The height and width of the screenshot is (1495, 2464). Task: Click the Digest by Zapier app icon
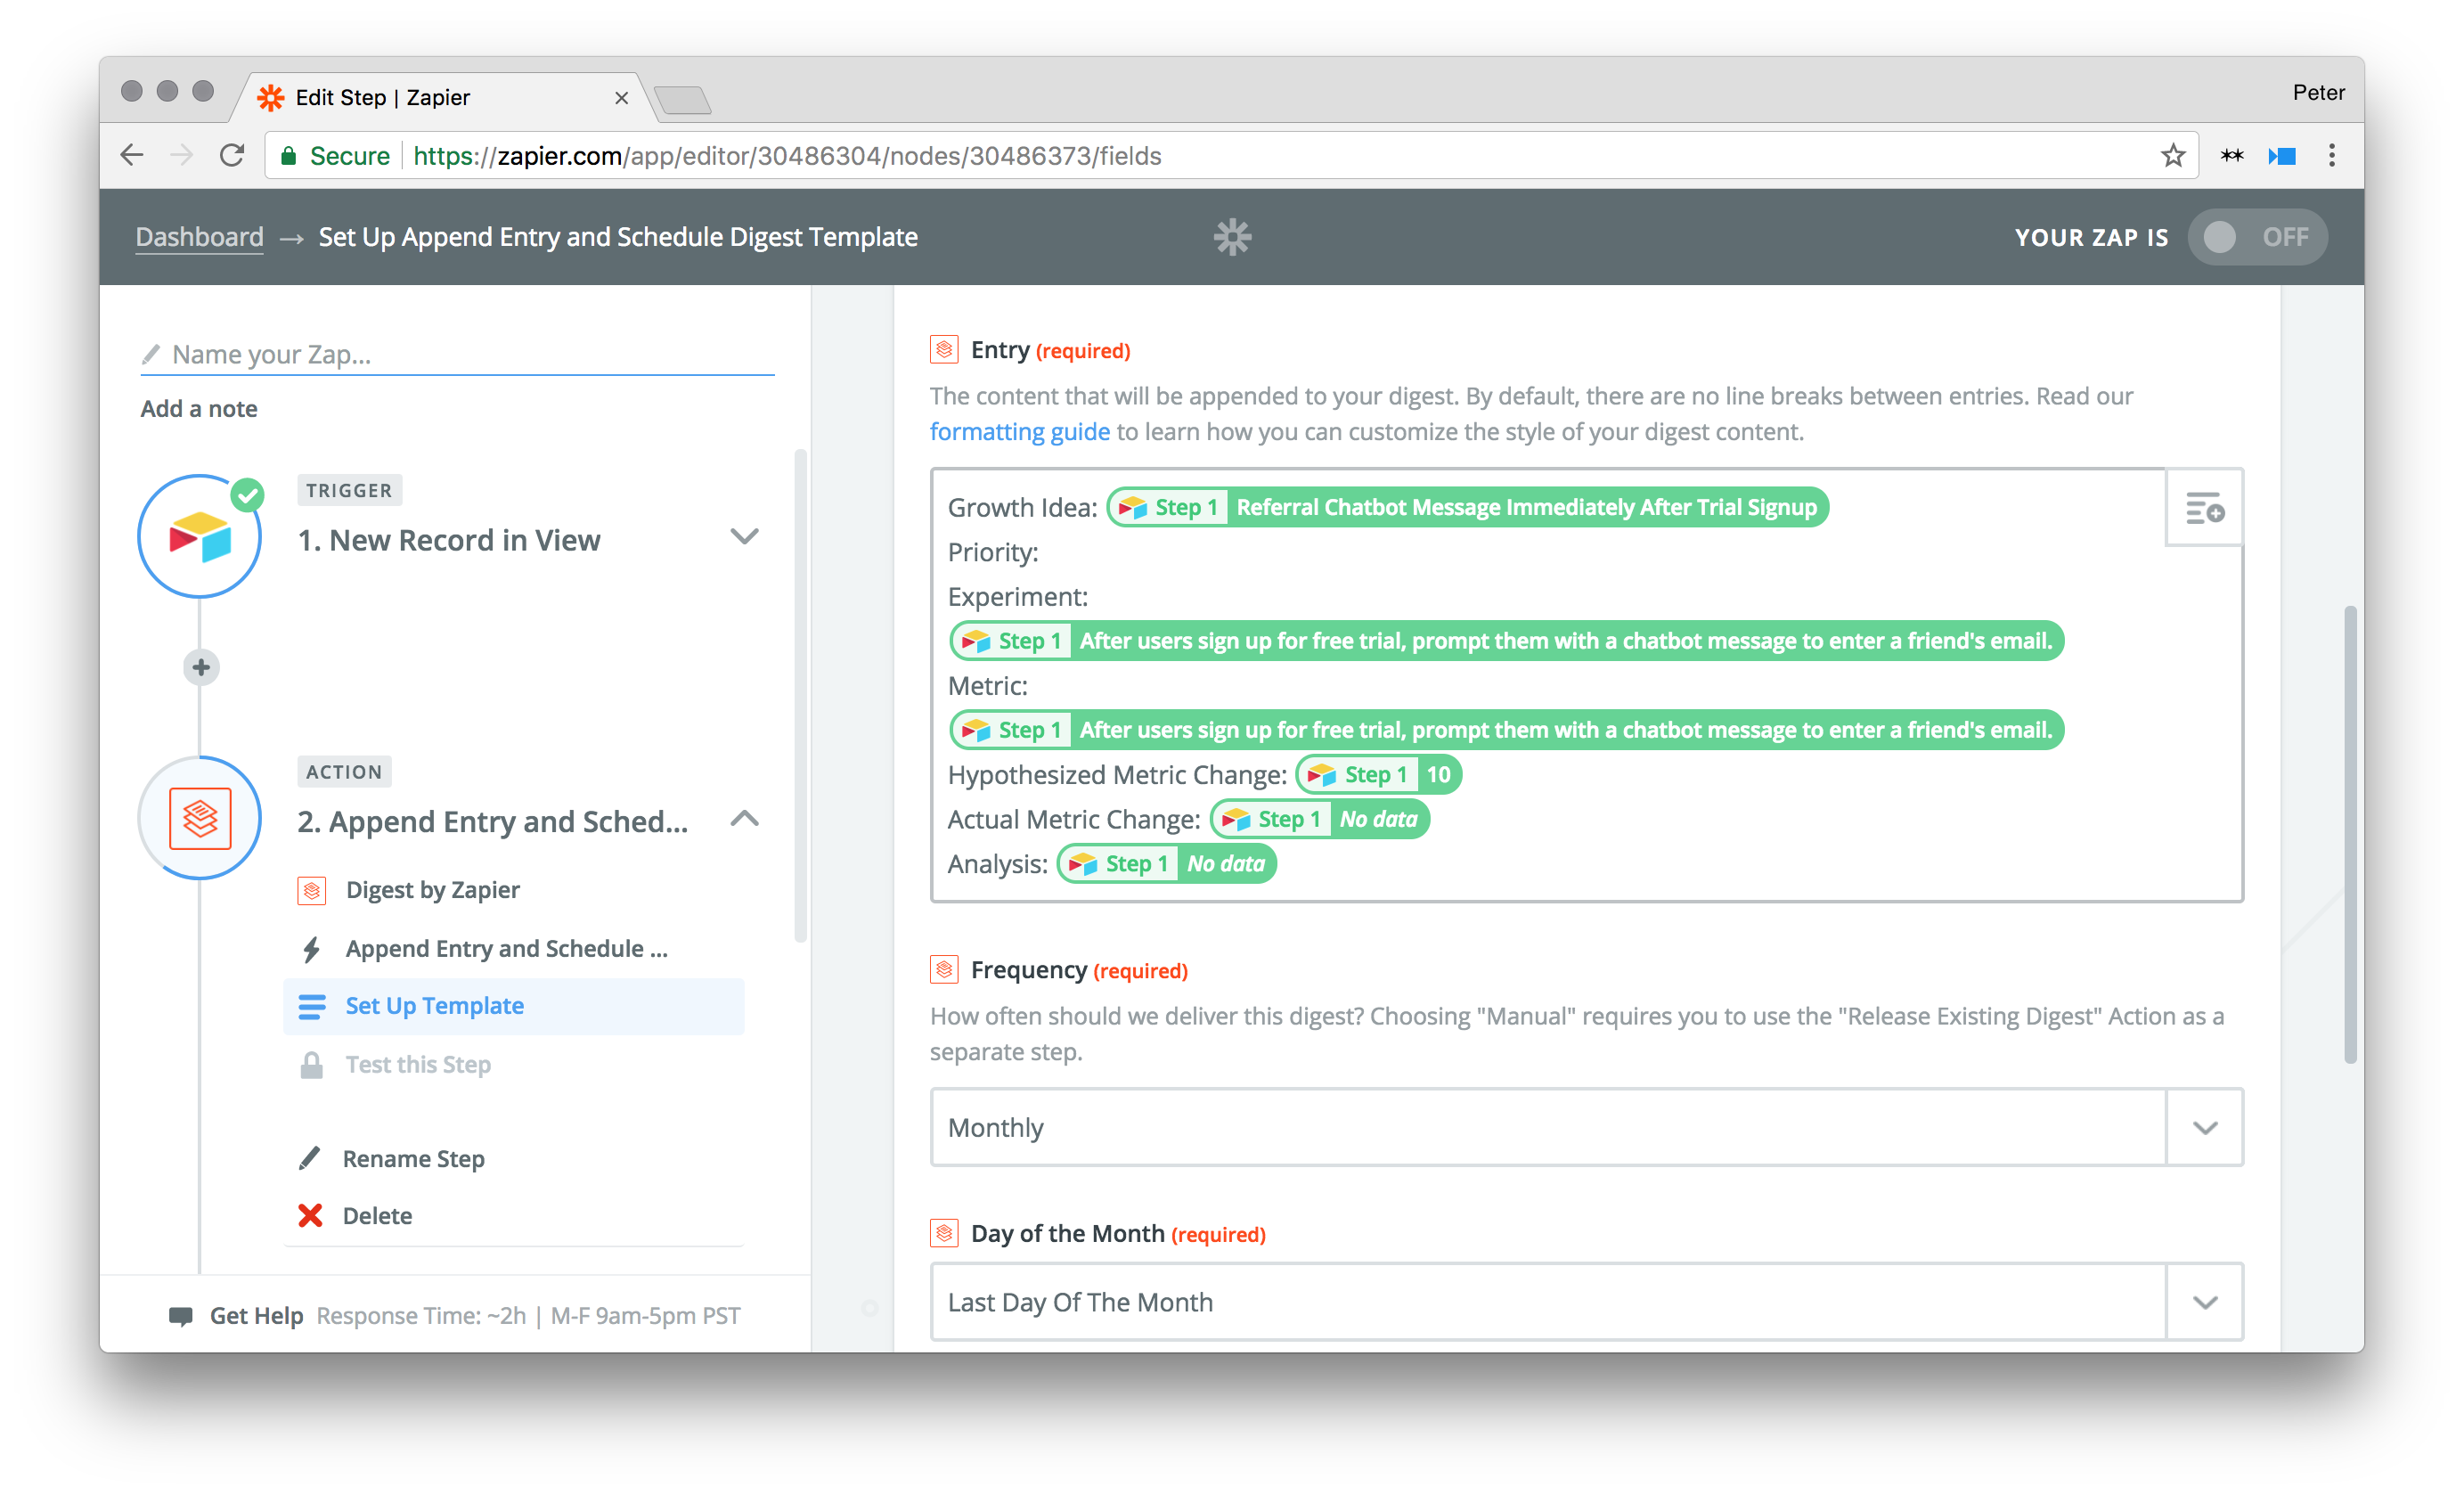312,889
